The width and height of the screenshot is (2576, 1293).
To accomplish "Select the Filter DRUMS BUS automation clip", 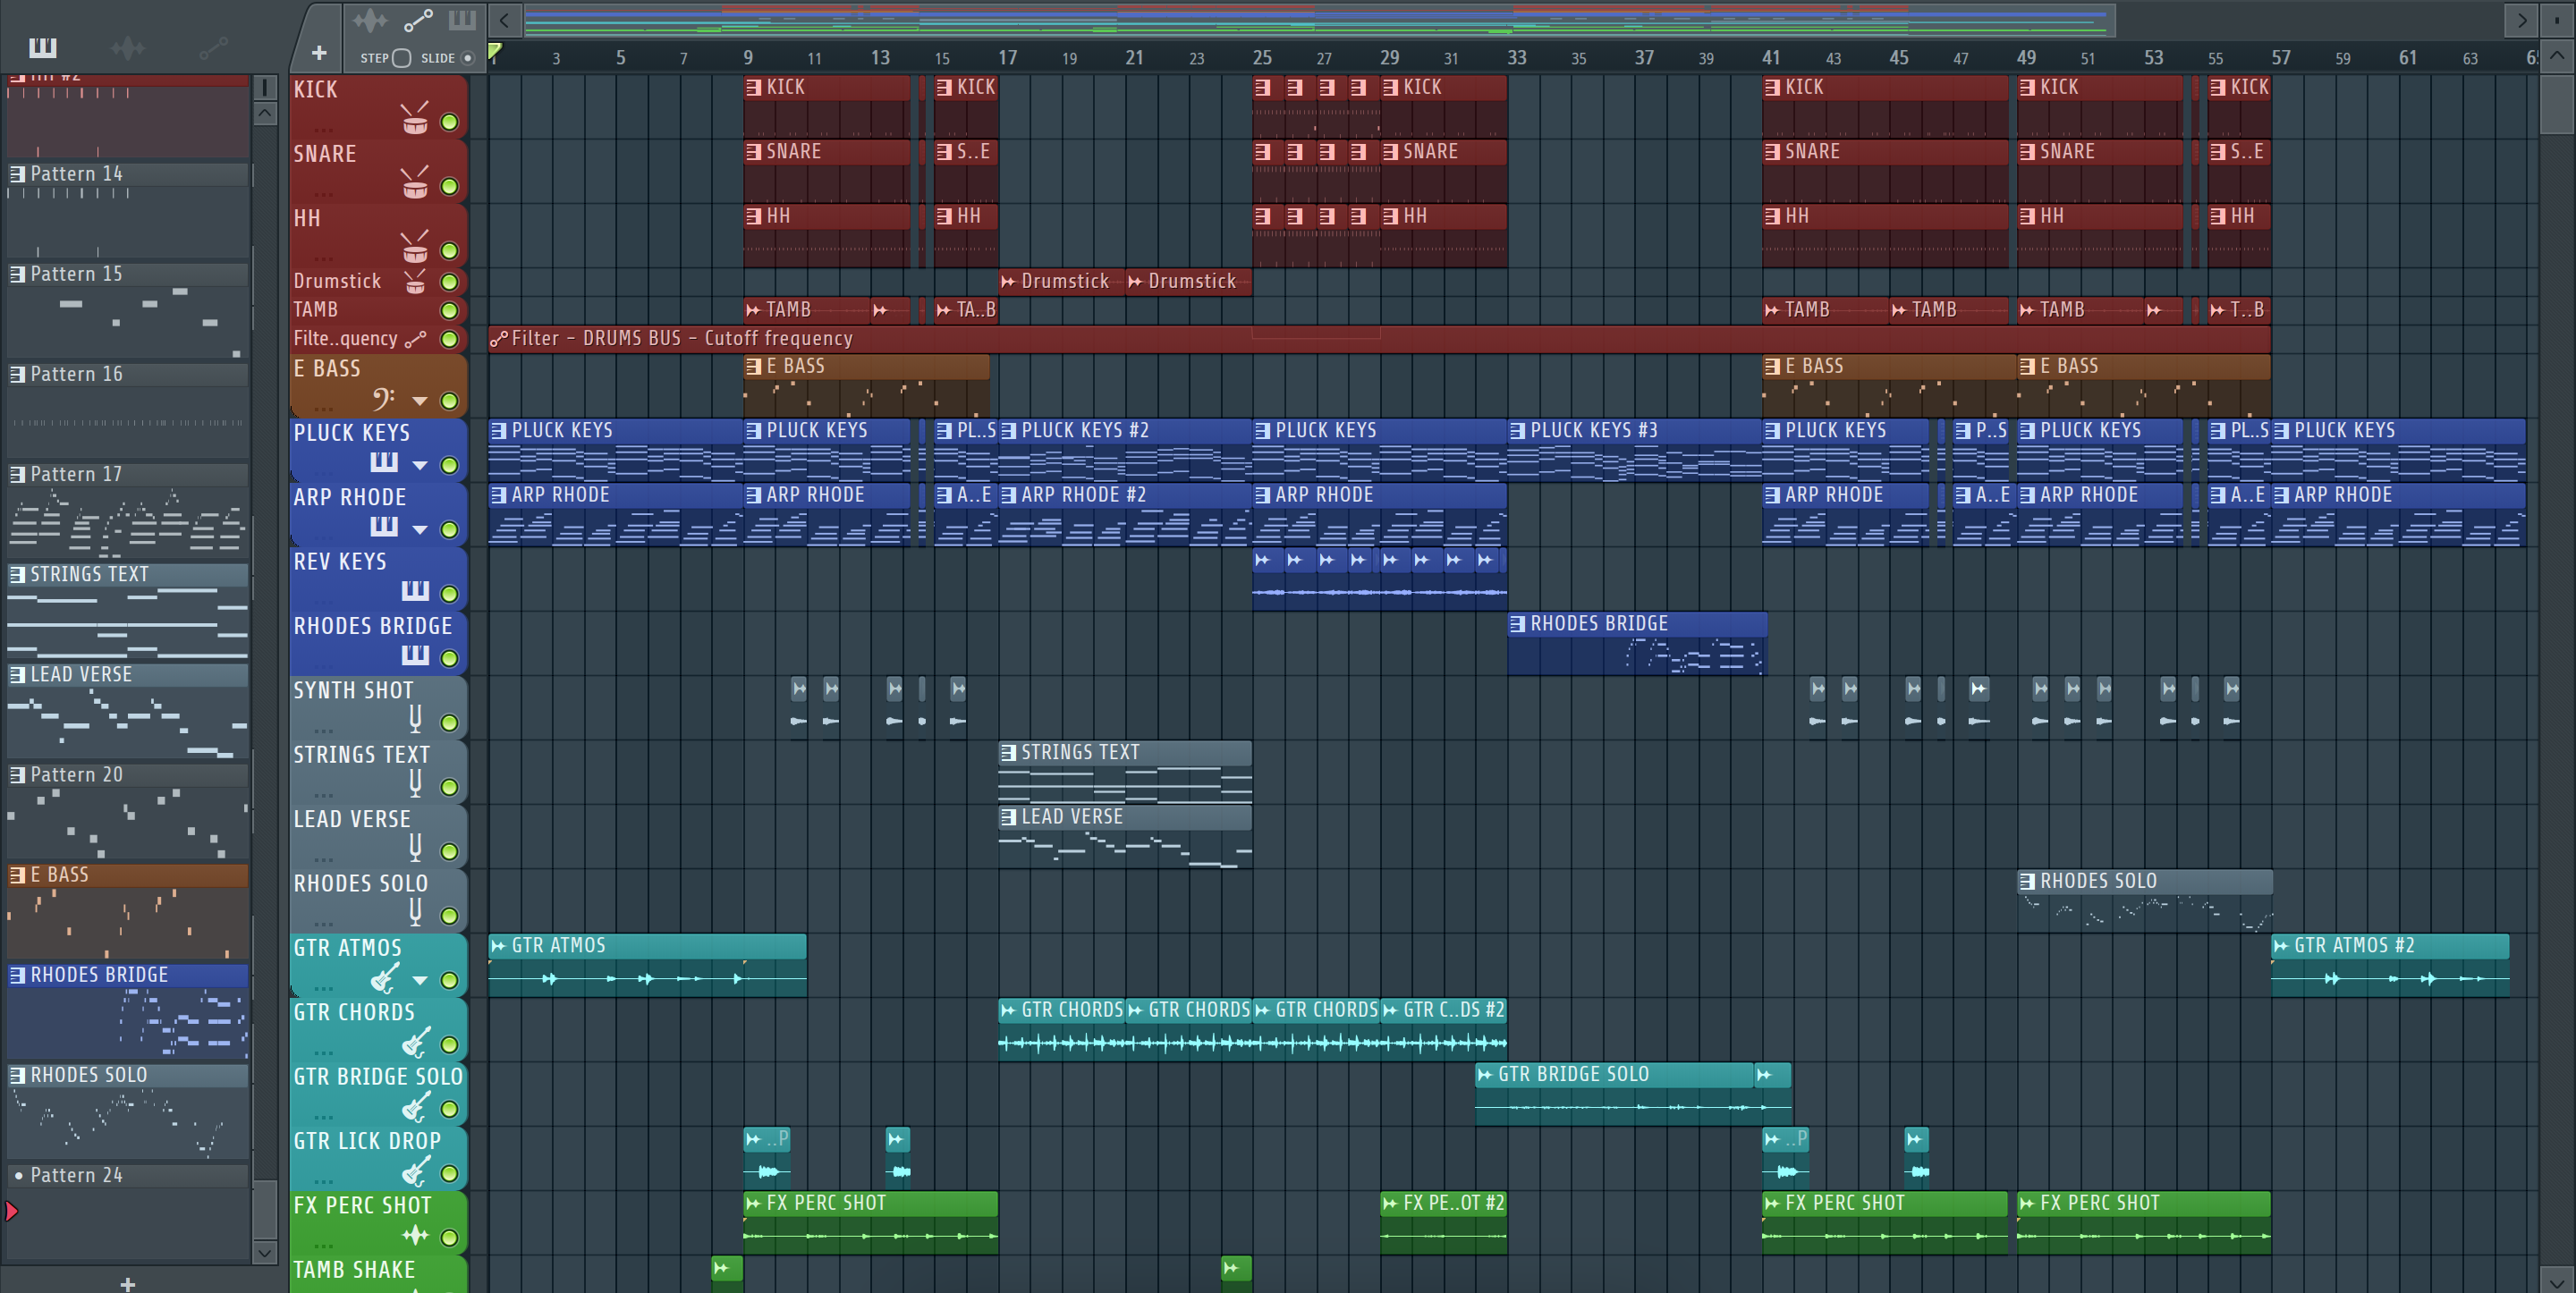I will click(x=1379, y=339).
